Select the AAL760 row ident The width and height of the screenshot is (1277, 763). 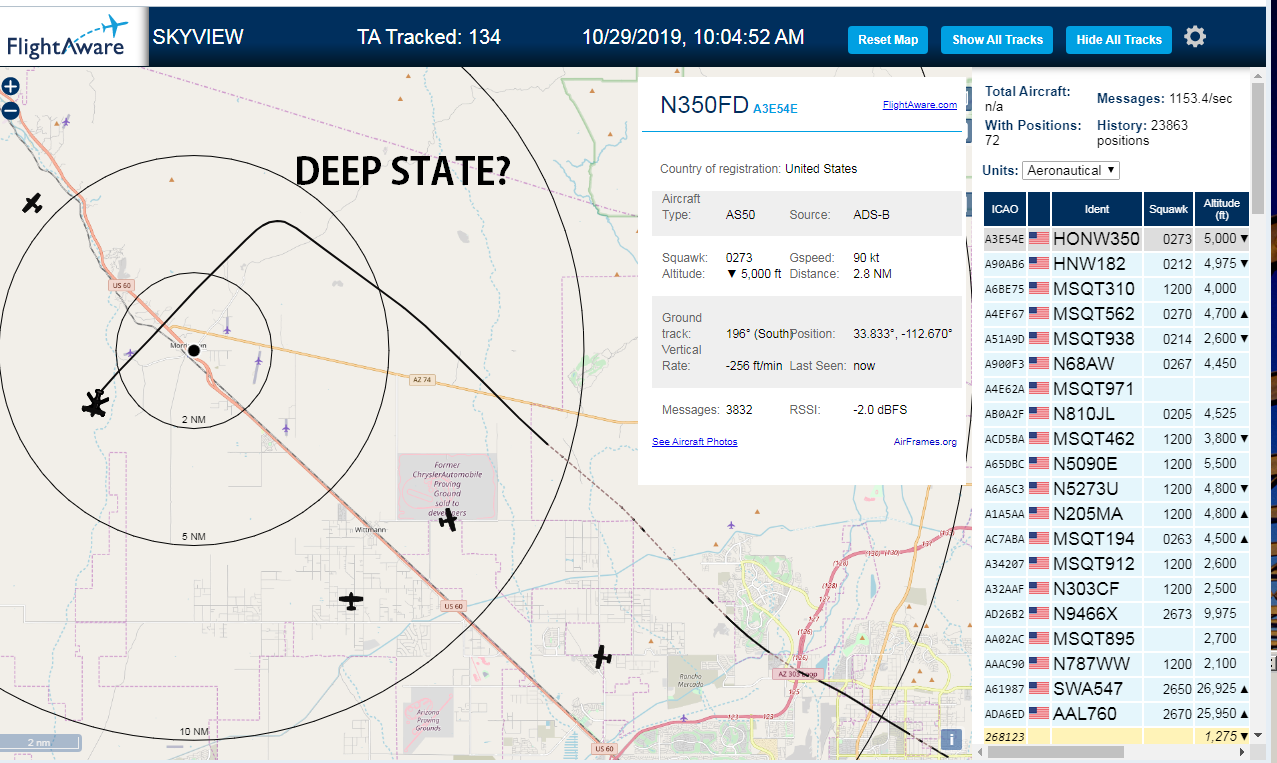click(1096, 714)
